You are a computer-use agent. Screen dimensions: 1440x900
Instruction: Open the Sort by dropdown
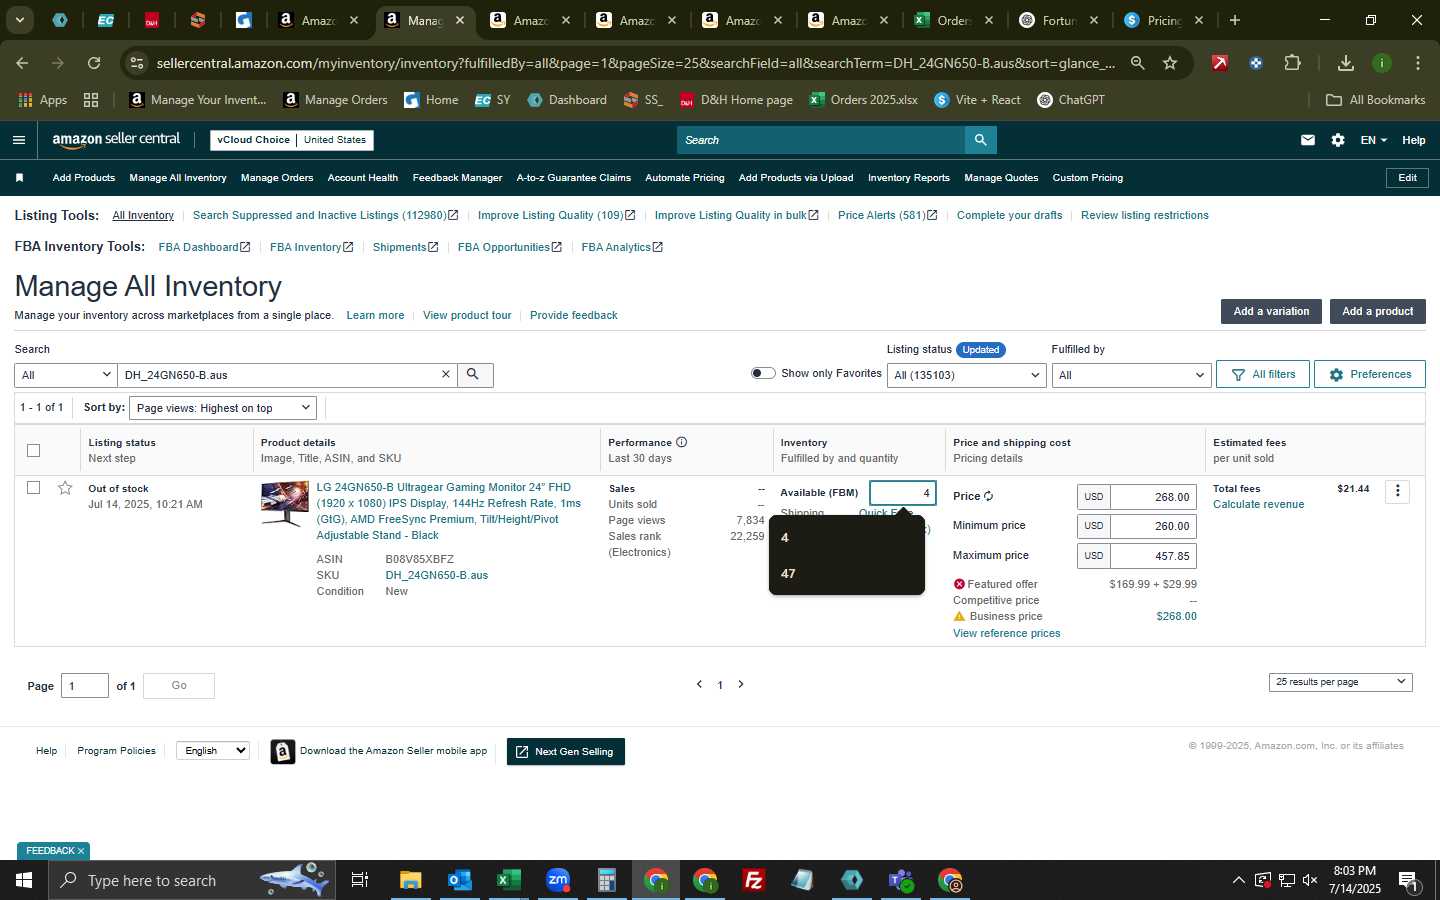click(223, 408)
